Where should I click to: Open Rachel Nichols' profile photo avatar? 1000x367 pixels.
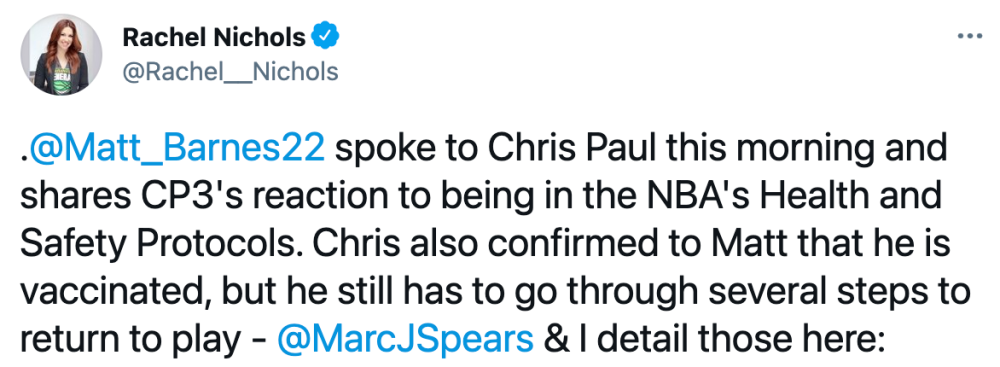(x=61, y=55)
